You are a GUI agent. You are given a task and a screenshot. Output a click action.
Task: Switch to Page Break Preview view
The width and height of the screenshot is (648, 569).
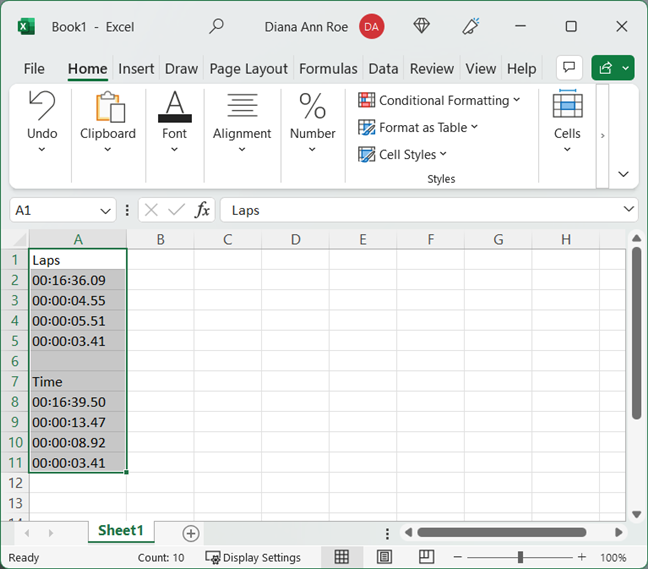426,557
